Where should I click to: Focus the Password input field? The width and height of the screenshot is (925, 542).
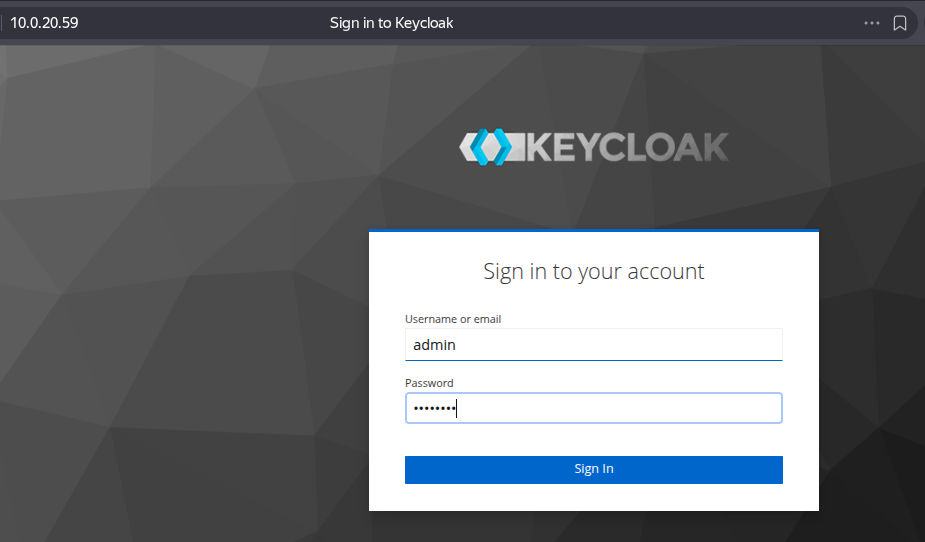593,408
